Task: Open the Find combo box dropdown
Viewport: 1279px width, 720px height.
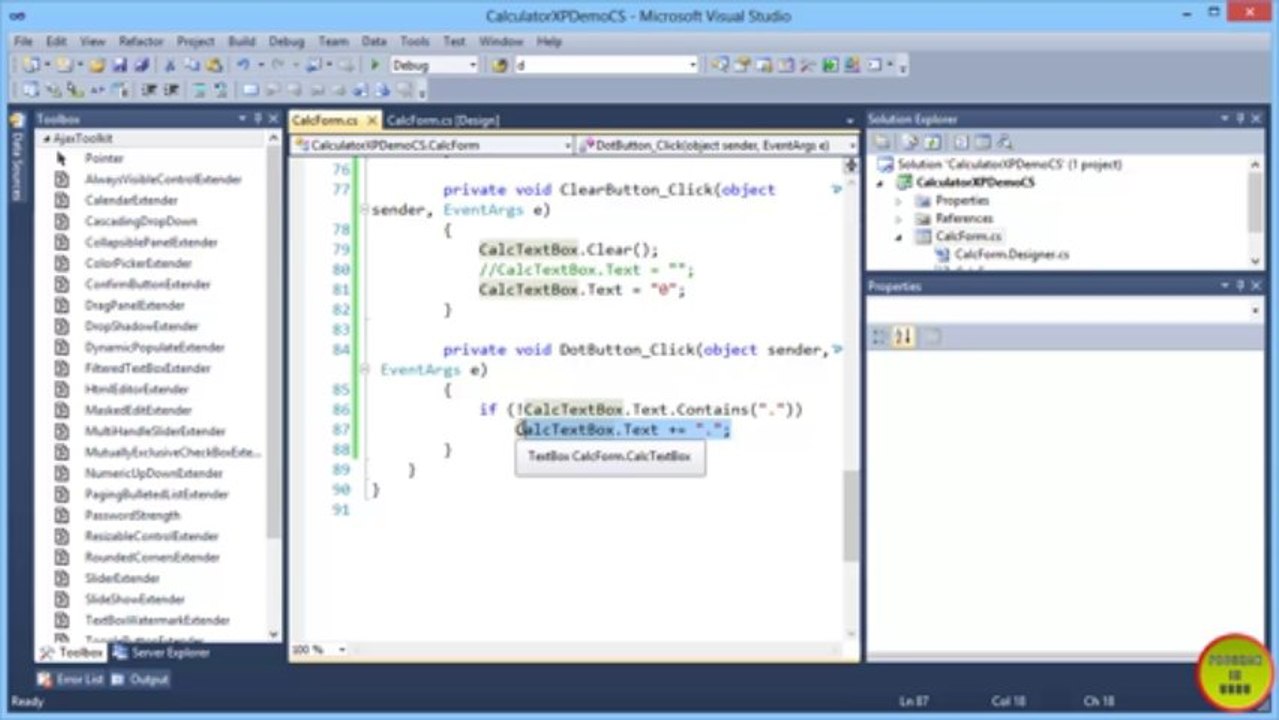Action: tap(692, 65)
